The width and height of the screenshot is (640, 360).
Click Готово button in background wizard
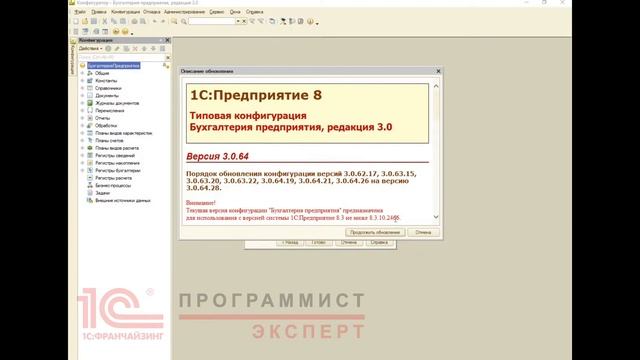pos(318,242)
